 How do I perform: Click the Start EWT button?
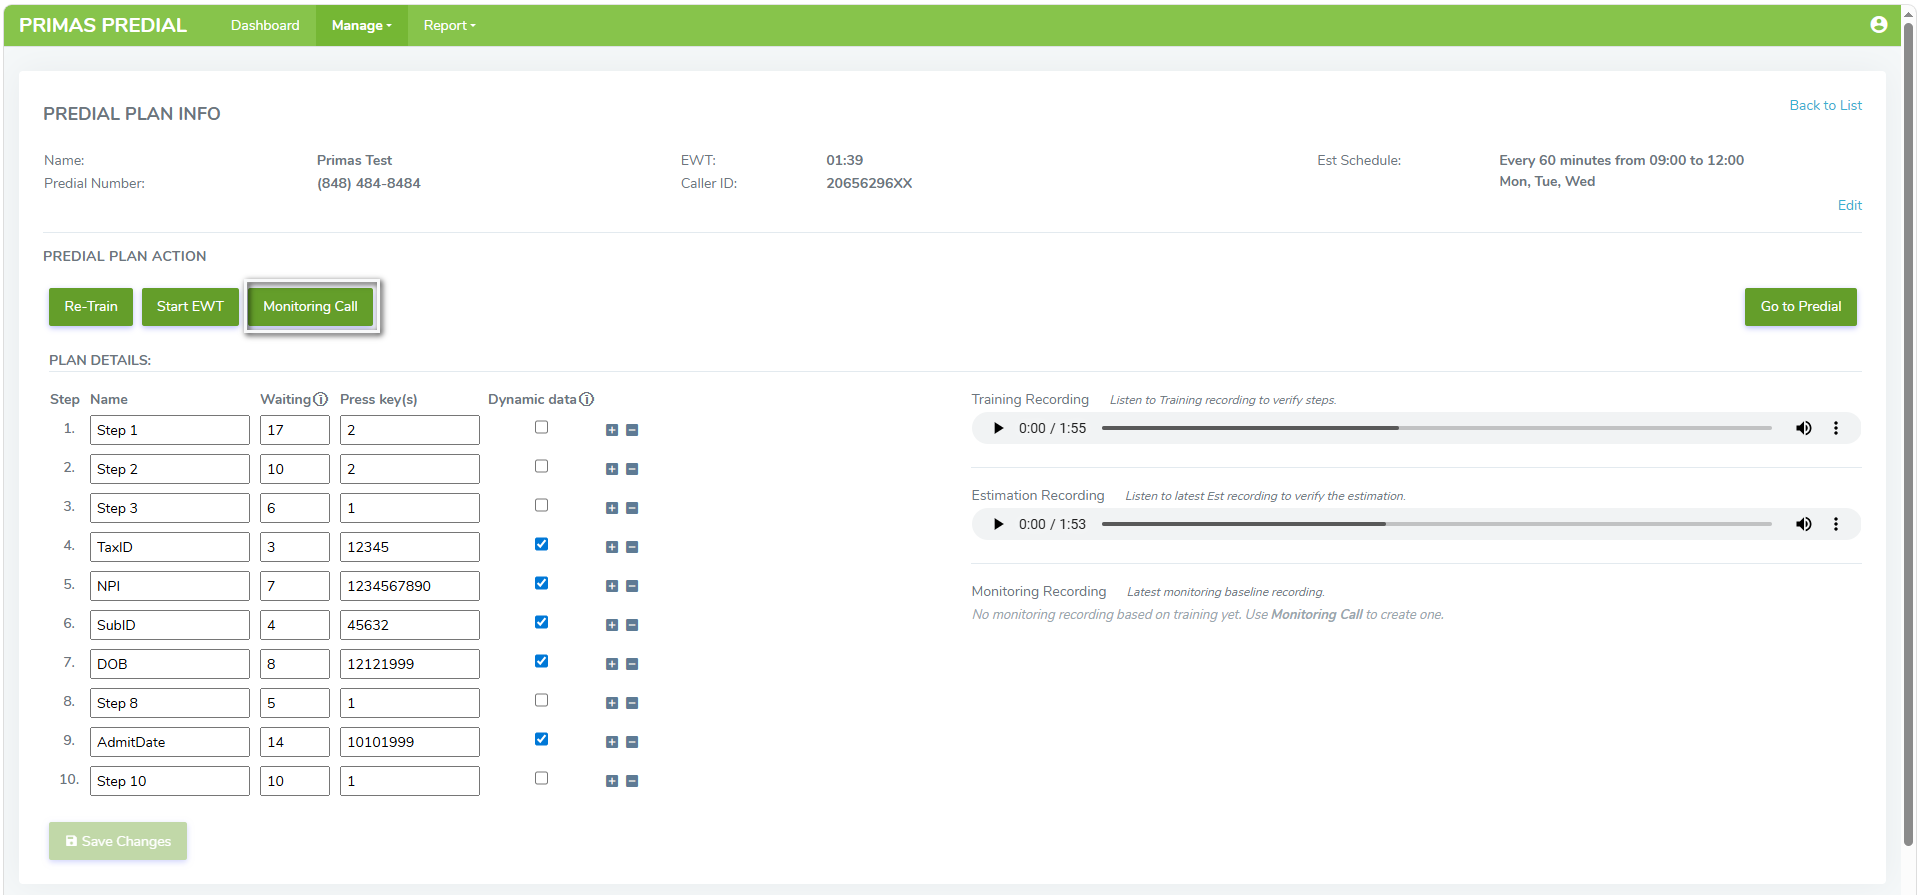[x=190, y=307]
